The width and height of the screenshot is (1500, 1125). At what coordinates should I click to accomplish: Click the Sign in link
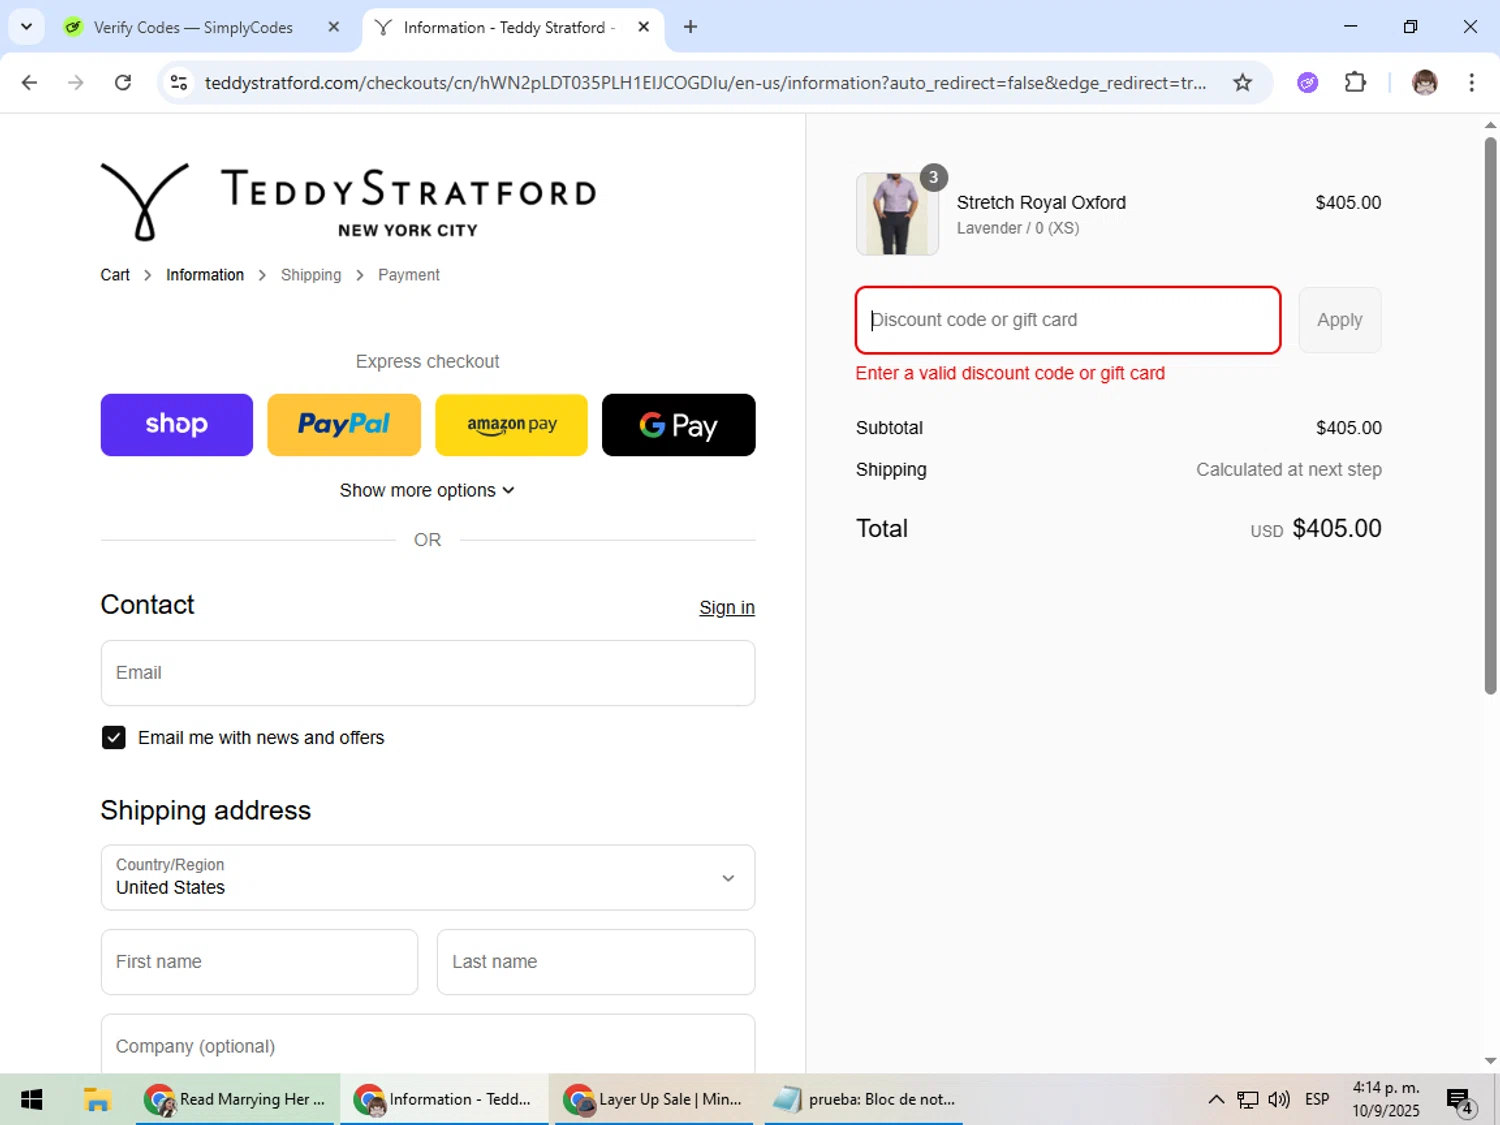pyautogui.click(x=727, y=608)
